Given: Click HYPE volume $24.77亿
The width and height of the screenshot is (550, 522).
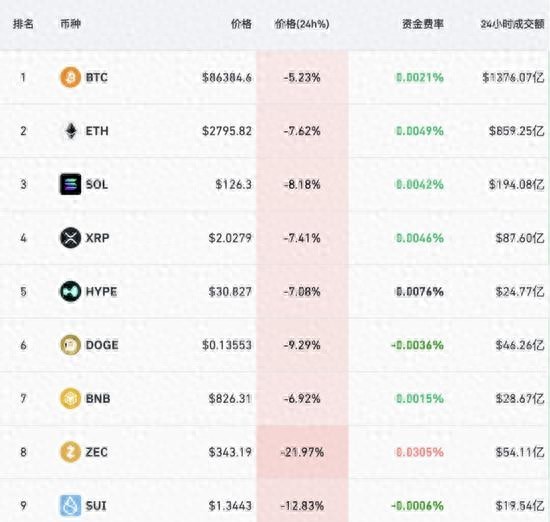Looking at the screenshot, I should coord(520,292).
